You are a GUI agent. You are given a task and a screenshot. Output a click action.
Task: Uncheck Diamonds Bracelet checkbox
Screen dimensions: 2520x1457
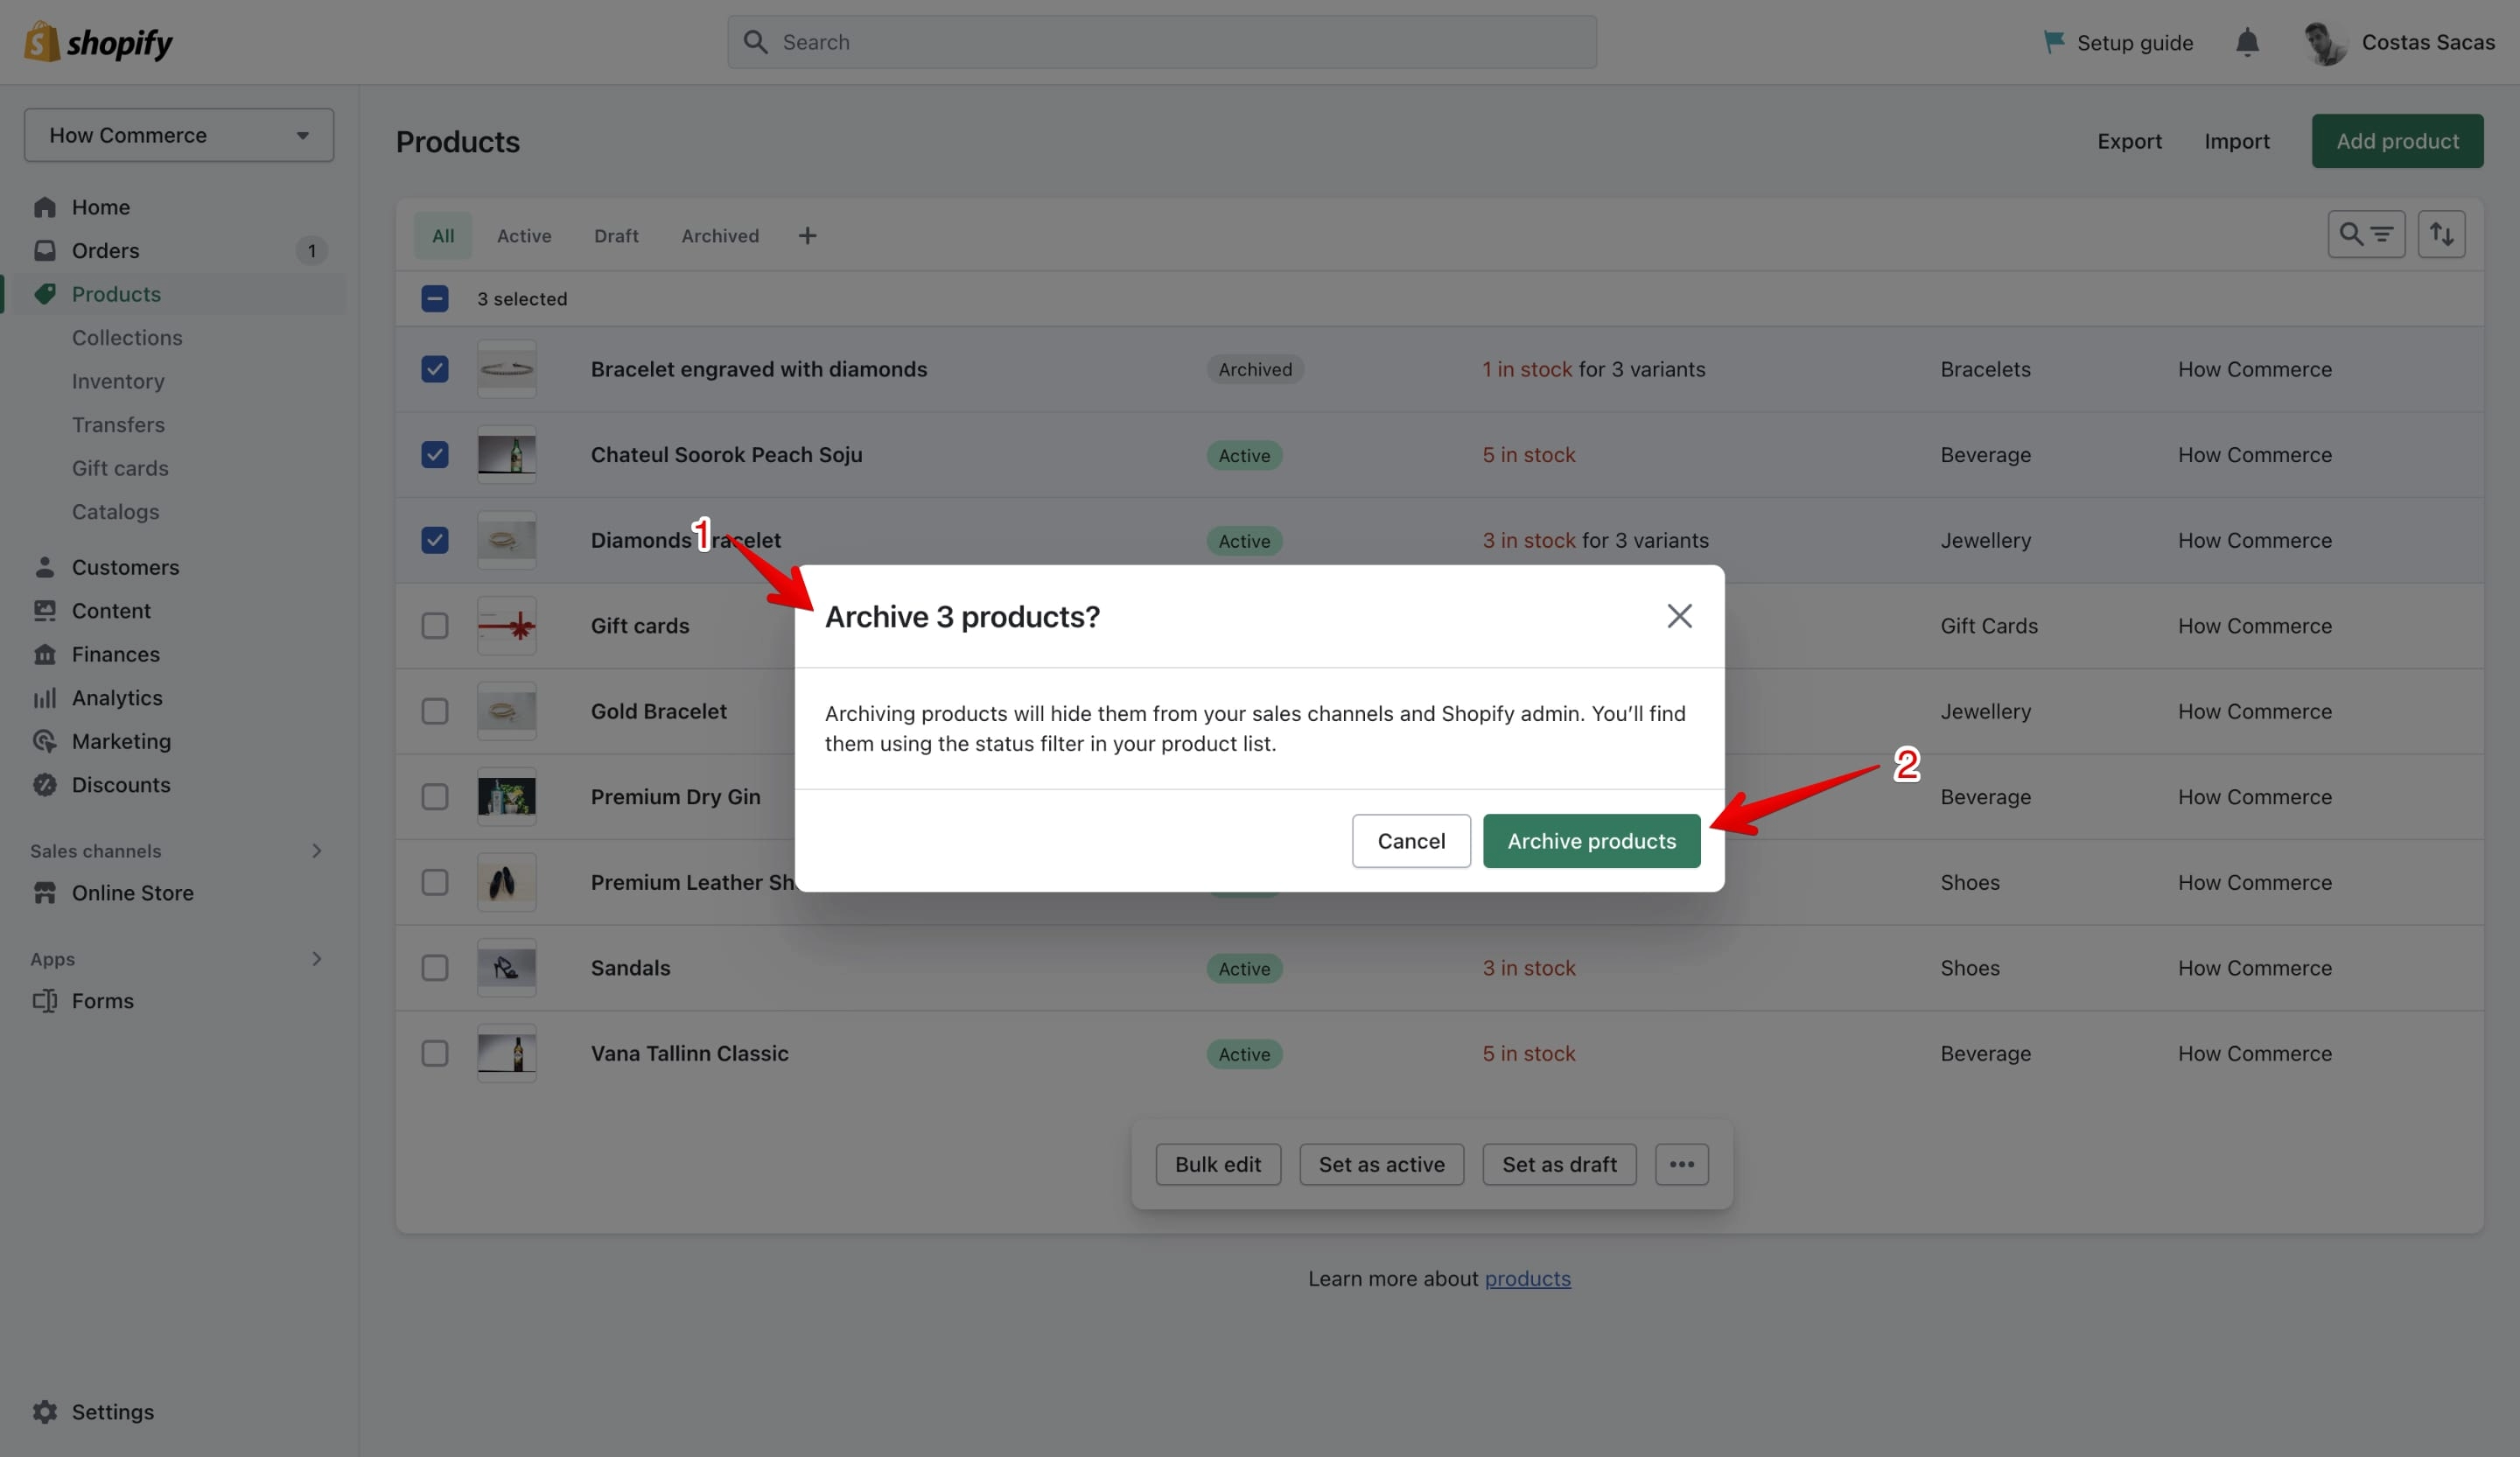pos(434,540)
